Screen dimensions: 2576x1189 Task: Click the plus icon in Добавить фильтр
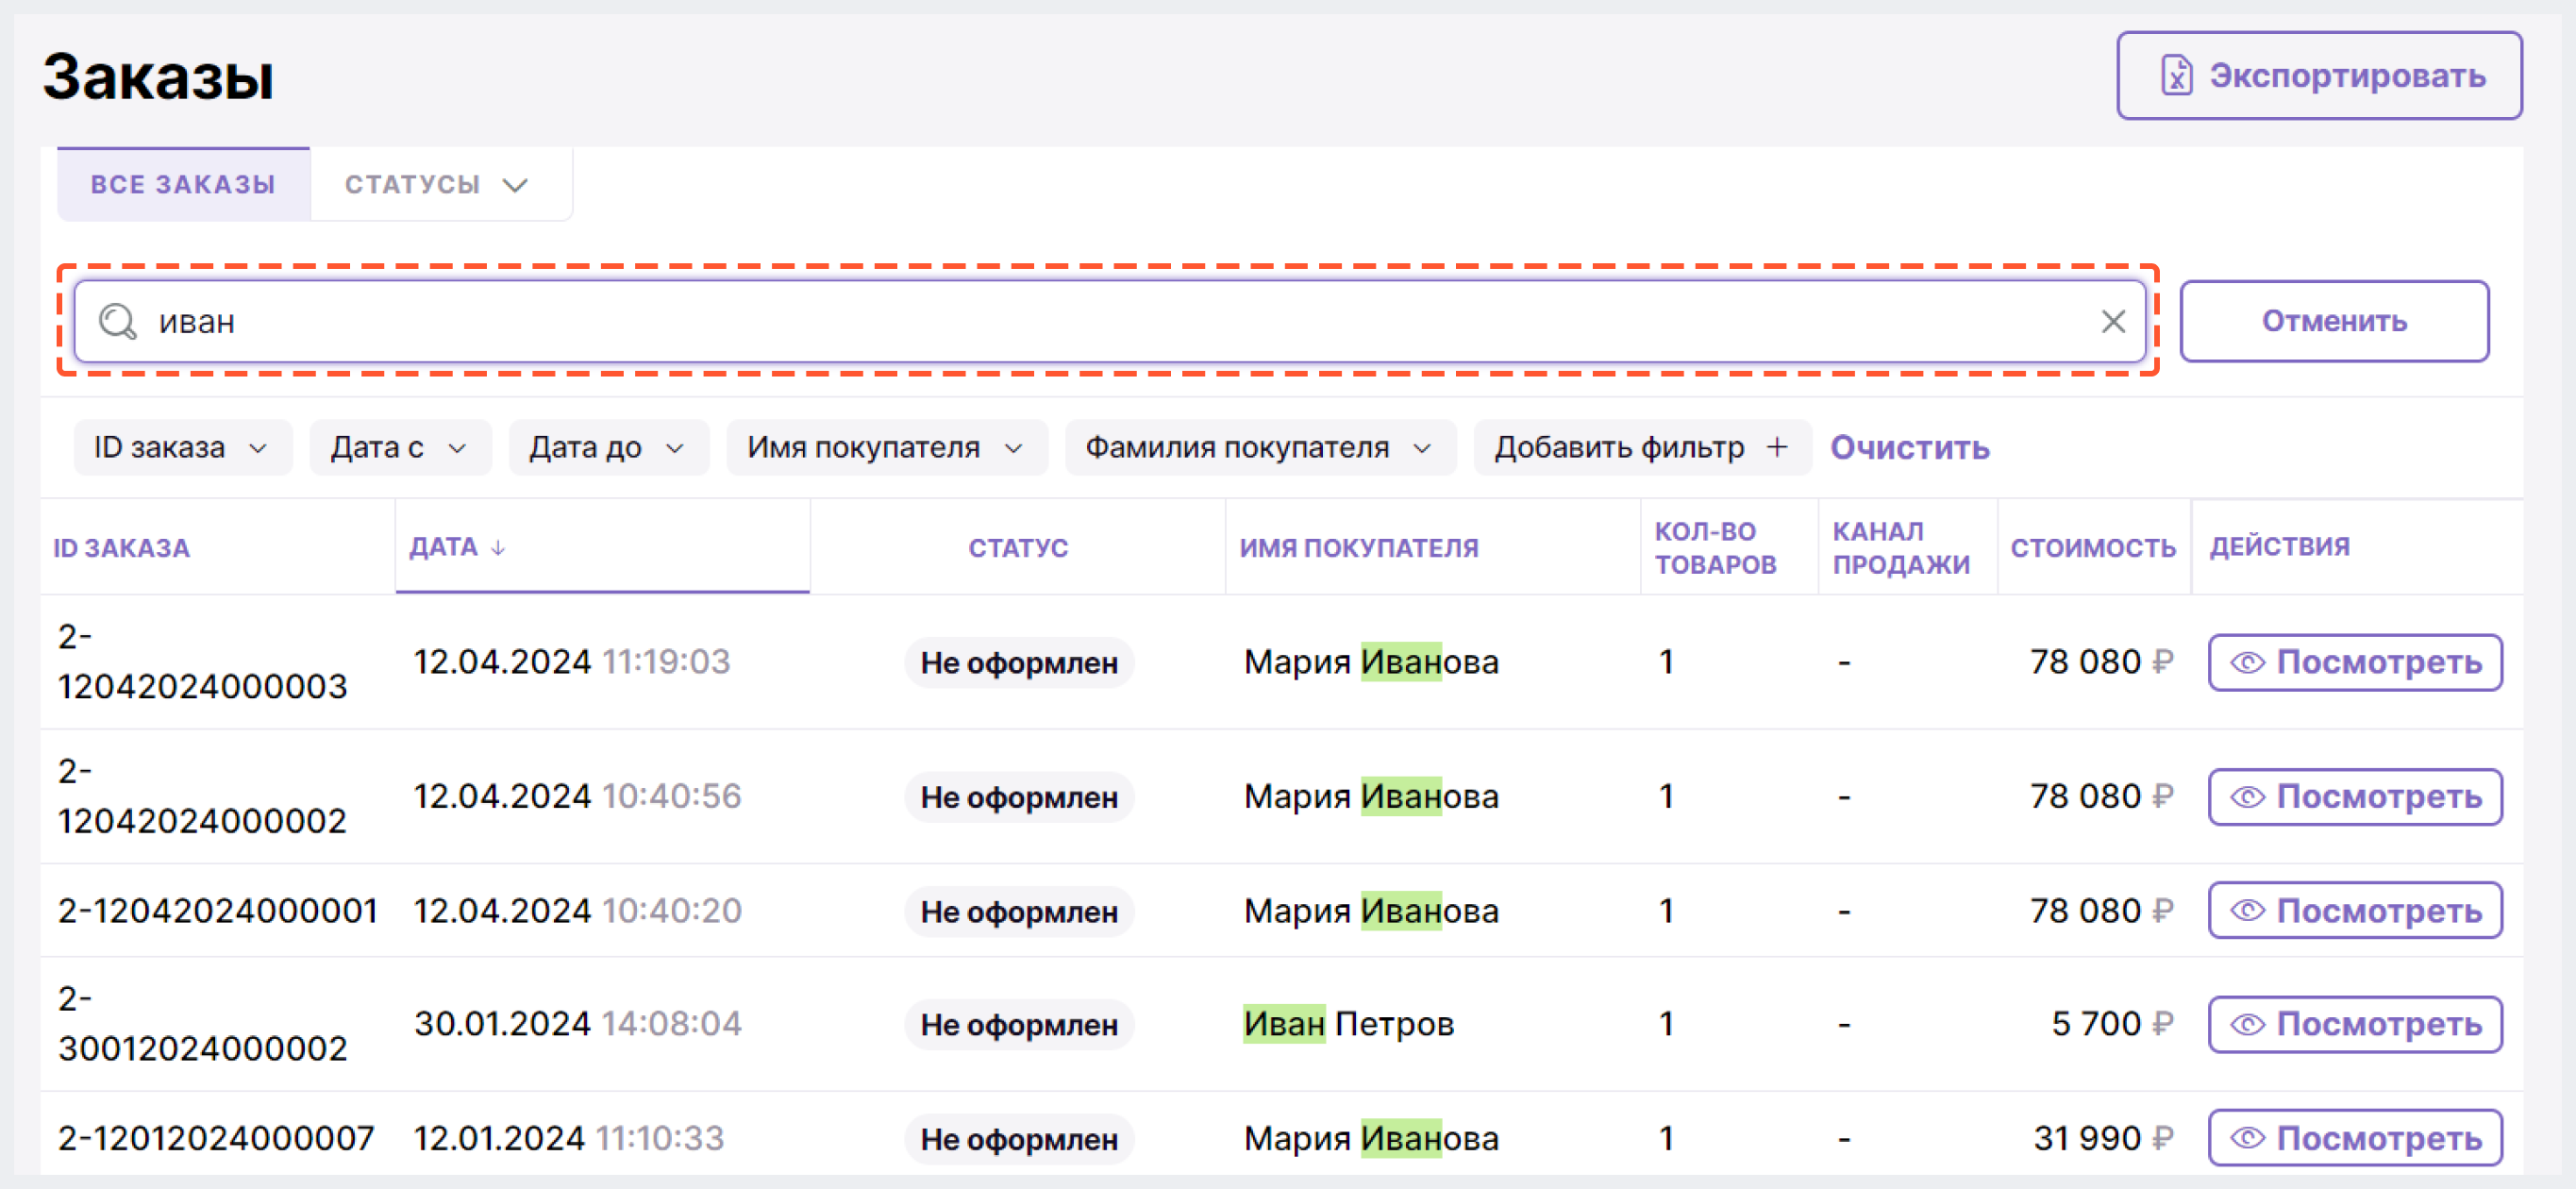pos(1777,448)
